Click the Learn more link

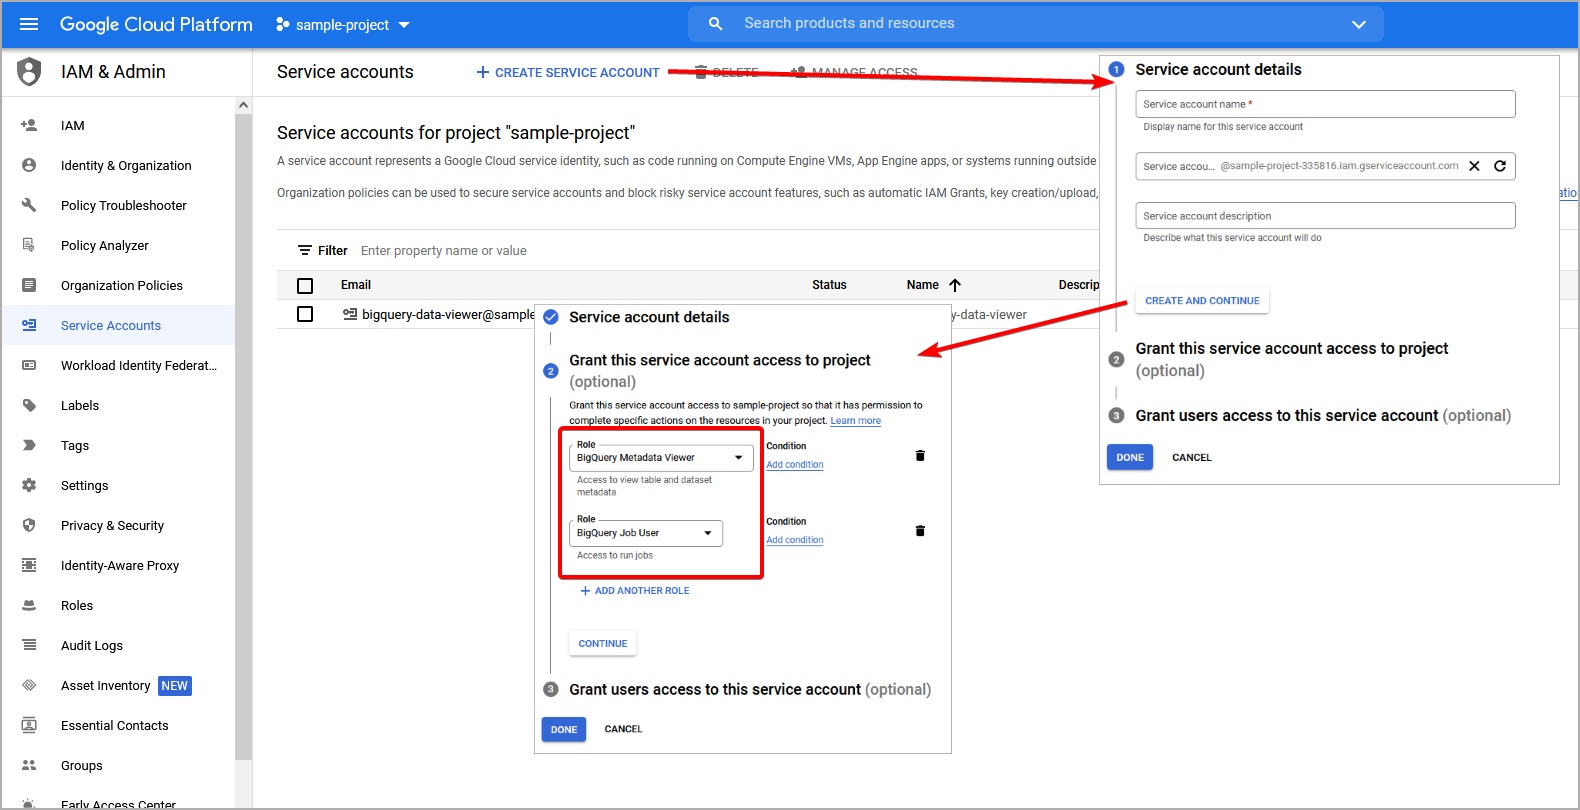855,421
